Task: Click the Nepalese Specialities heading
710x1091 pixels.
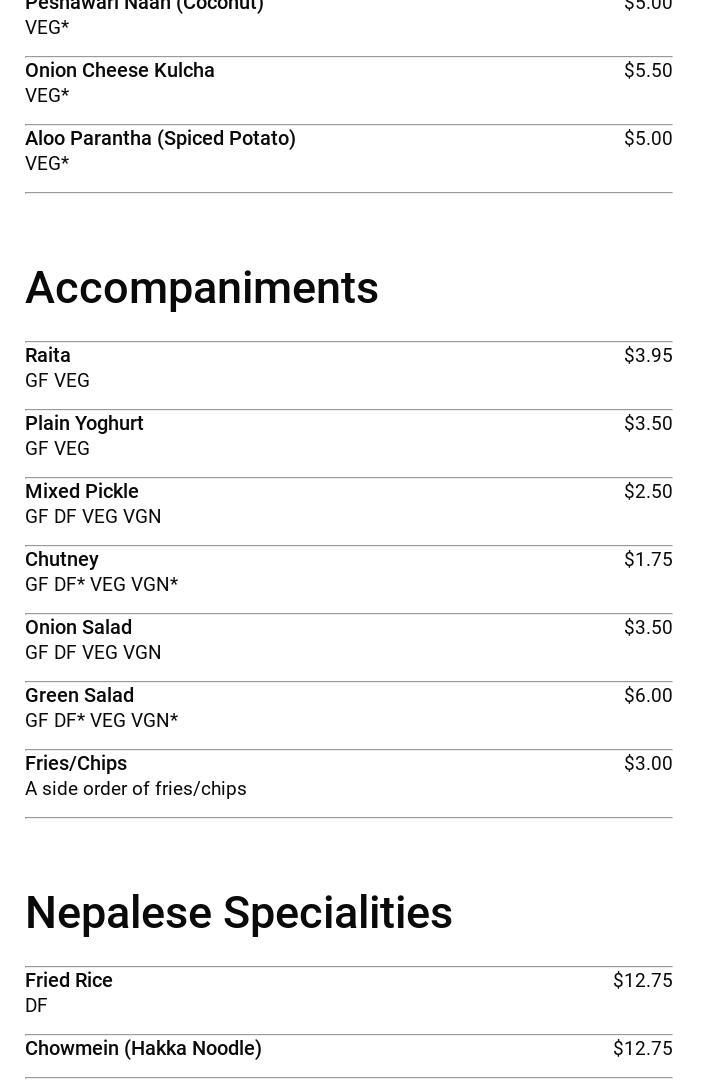Action: (x=239, y=913)
